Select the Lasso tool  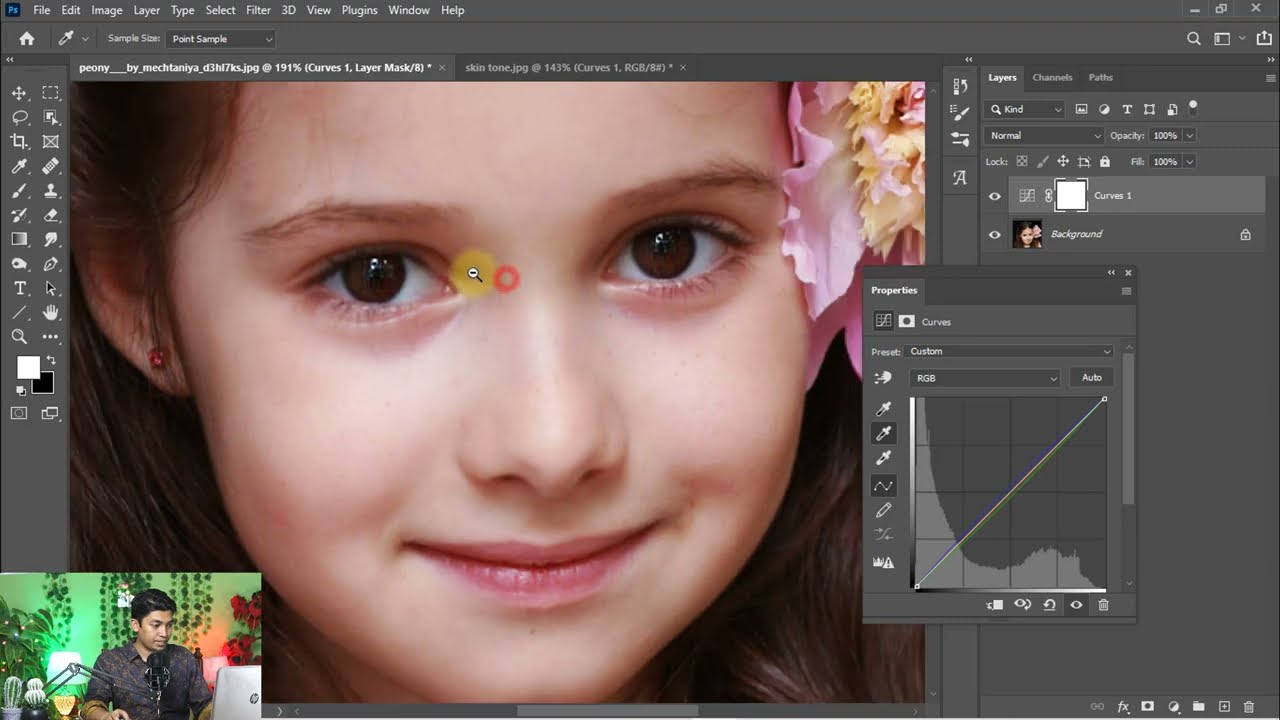point(19,118)
